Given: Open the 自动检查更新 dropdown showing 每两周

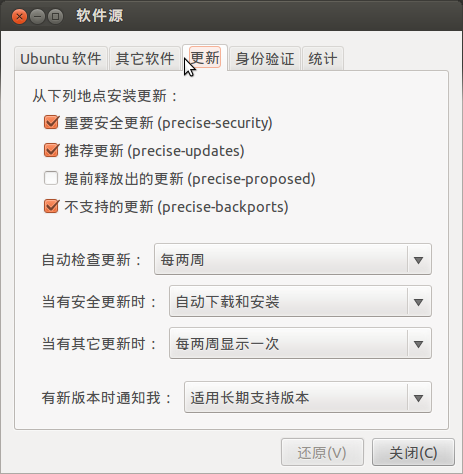Looking at the screenshot, I should 293,259.
